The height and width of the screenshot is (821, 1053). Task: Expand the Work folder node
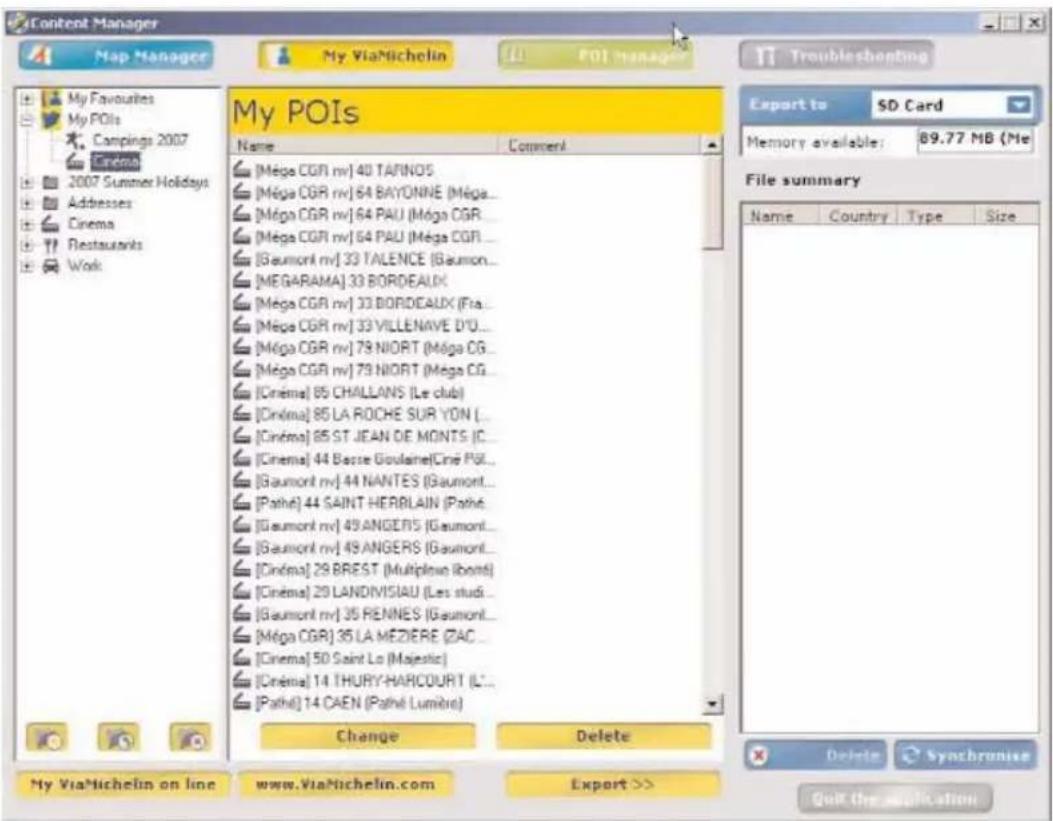(x=27, y=266)
